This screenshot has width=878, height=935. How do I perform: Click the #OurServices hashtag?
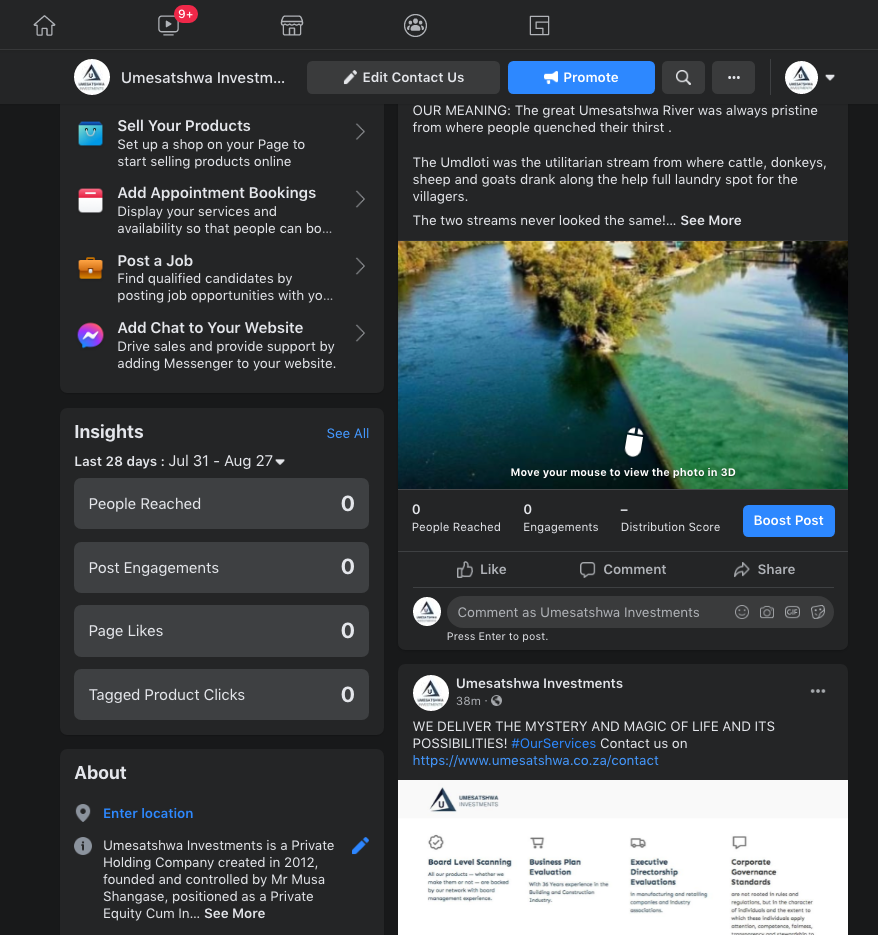pos(554,744)
